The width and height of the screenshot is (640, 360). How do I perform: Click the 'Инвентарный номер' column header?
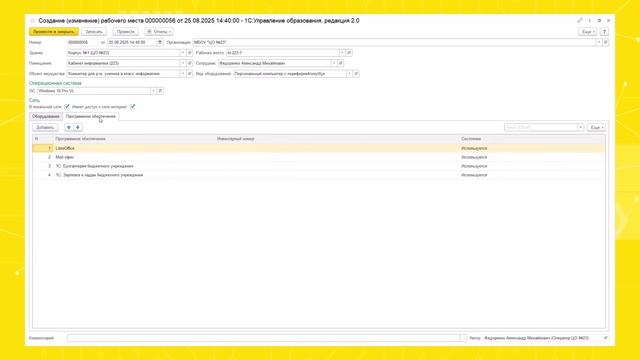click(236, 139)
